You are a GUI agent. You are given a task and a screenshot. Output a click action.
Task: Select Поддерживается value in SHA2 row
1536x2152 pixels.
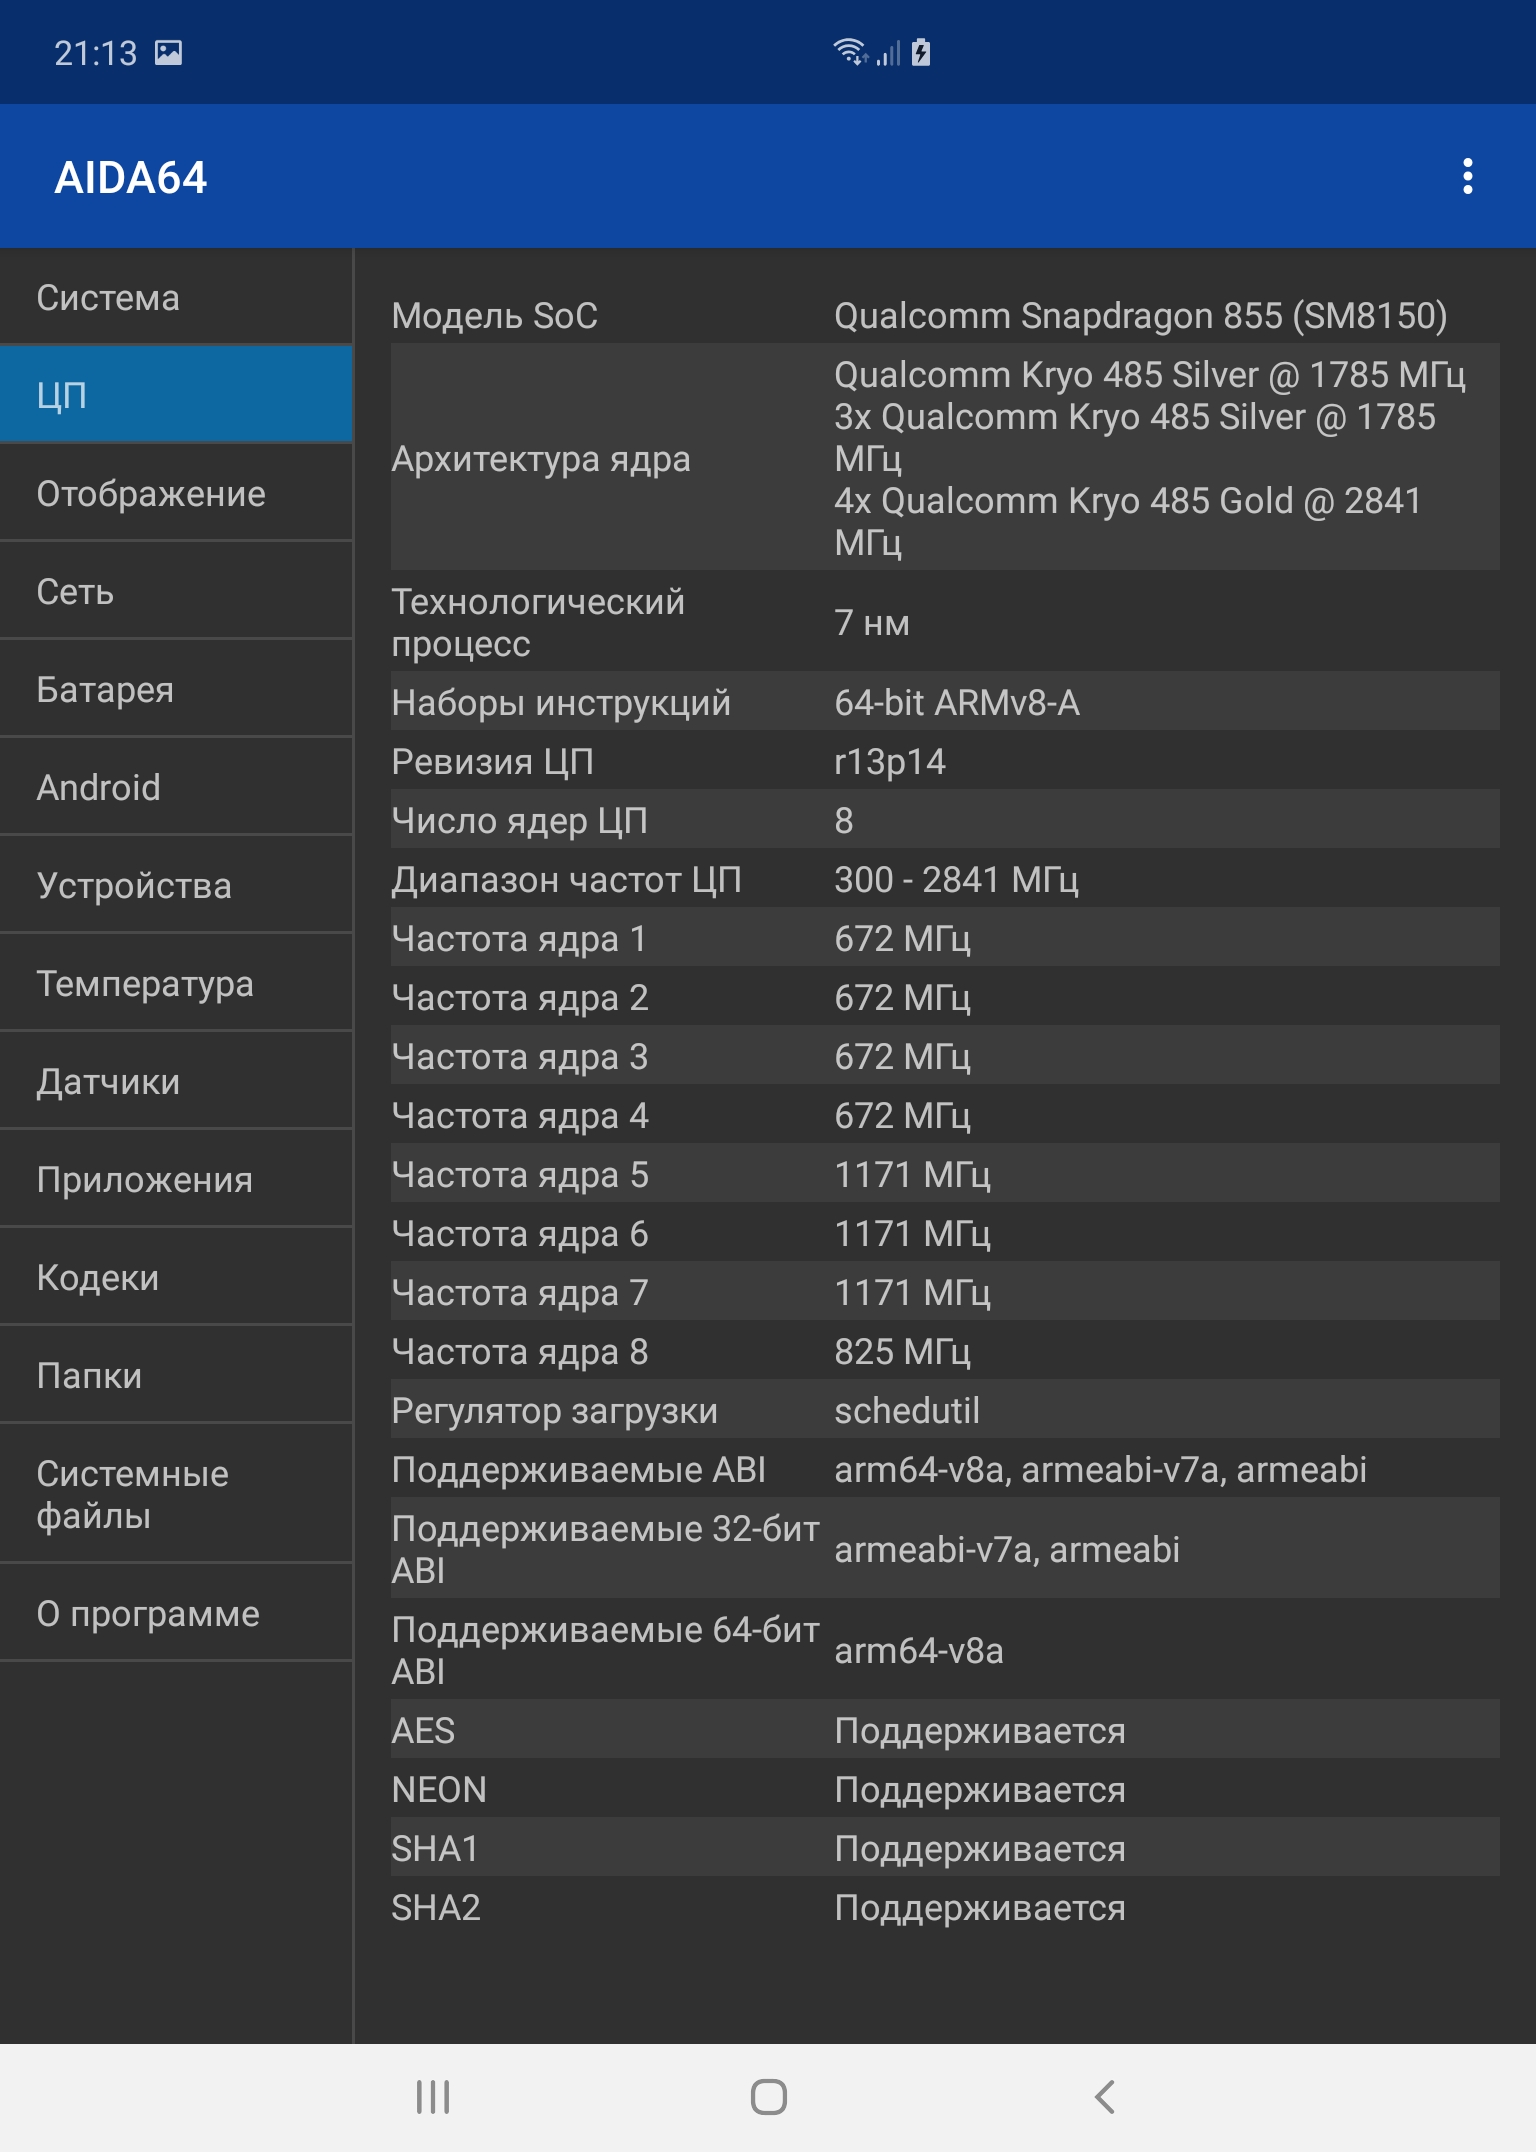click(980, 1908)
